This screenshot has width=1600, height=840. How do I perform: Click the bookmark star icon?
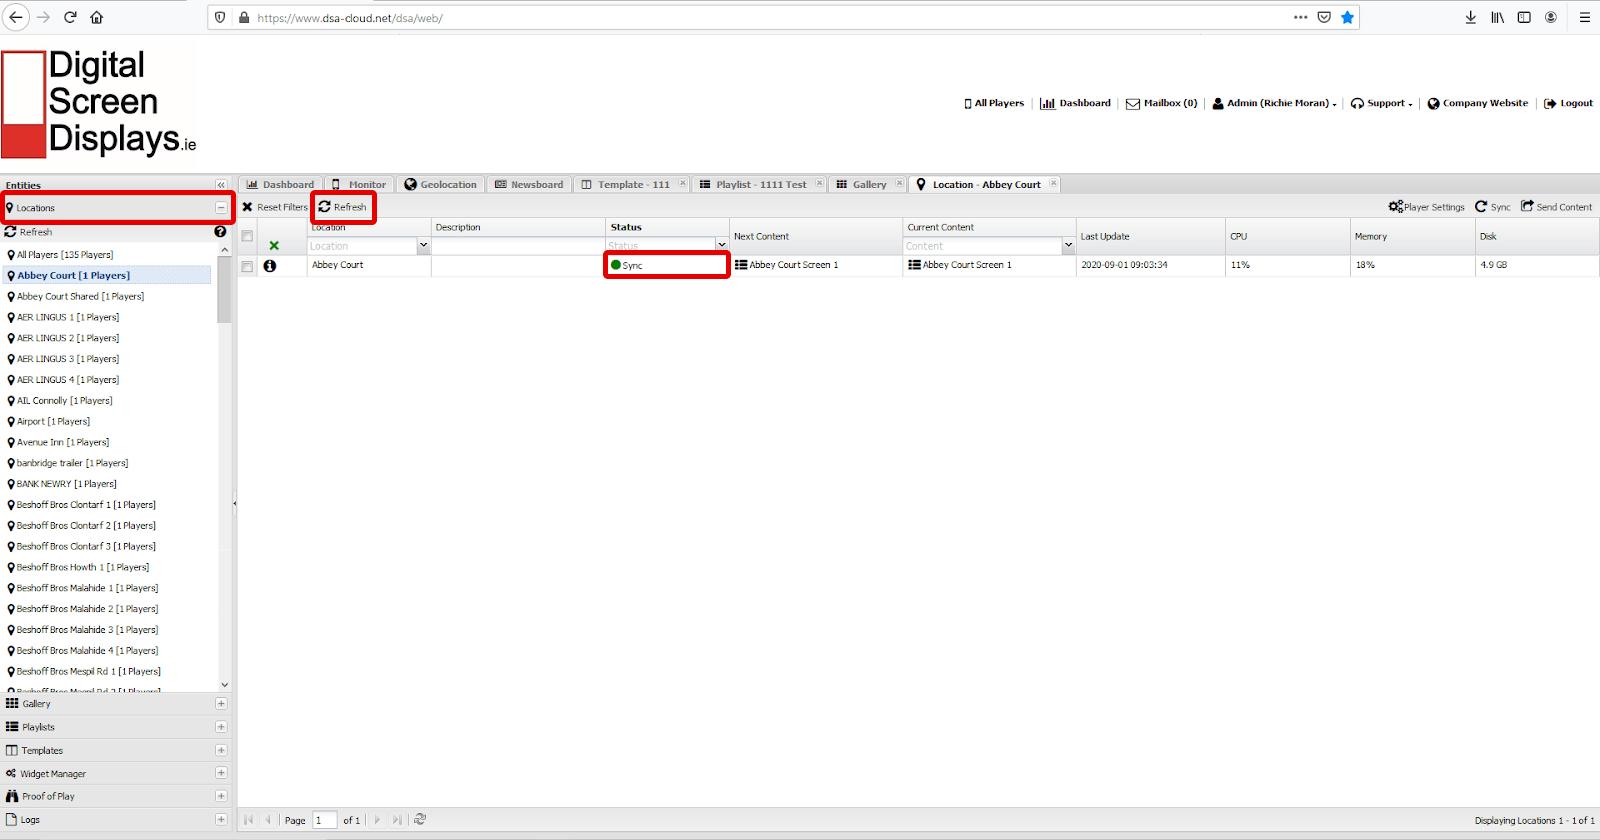(1347, 17)
